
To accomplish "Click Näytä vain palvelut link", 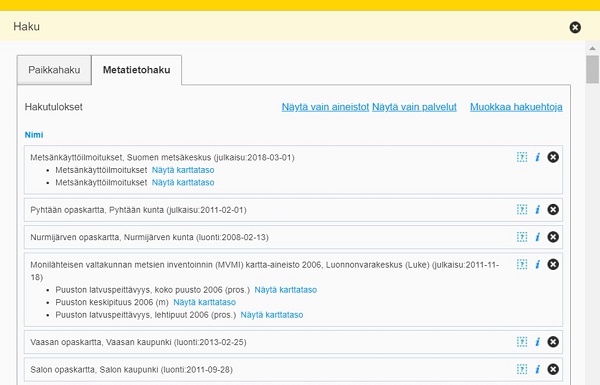I will tap(414, 107).
